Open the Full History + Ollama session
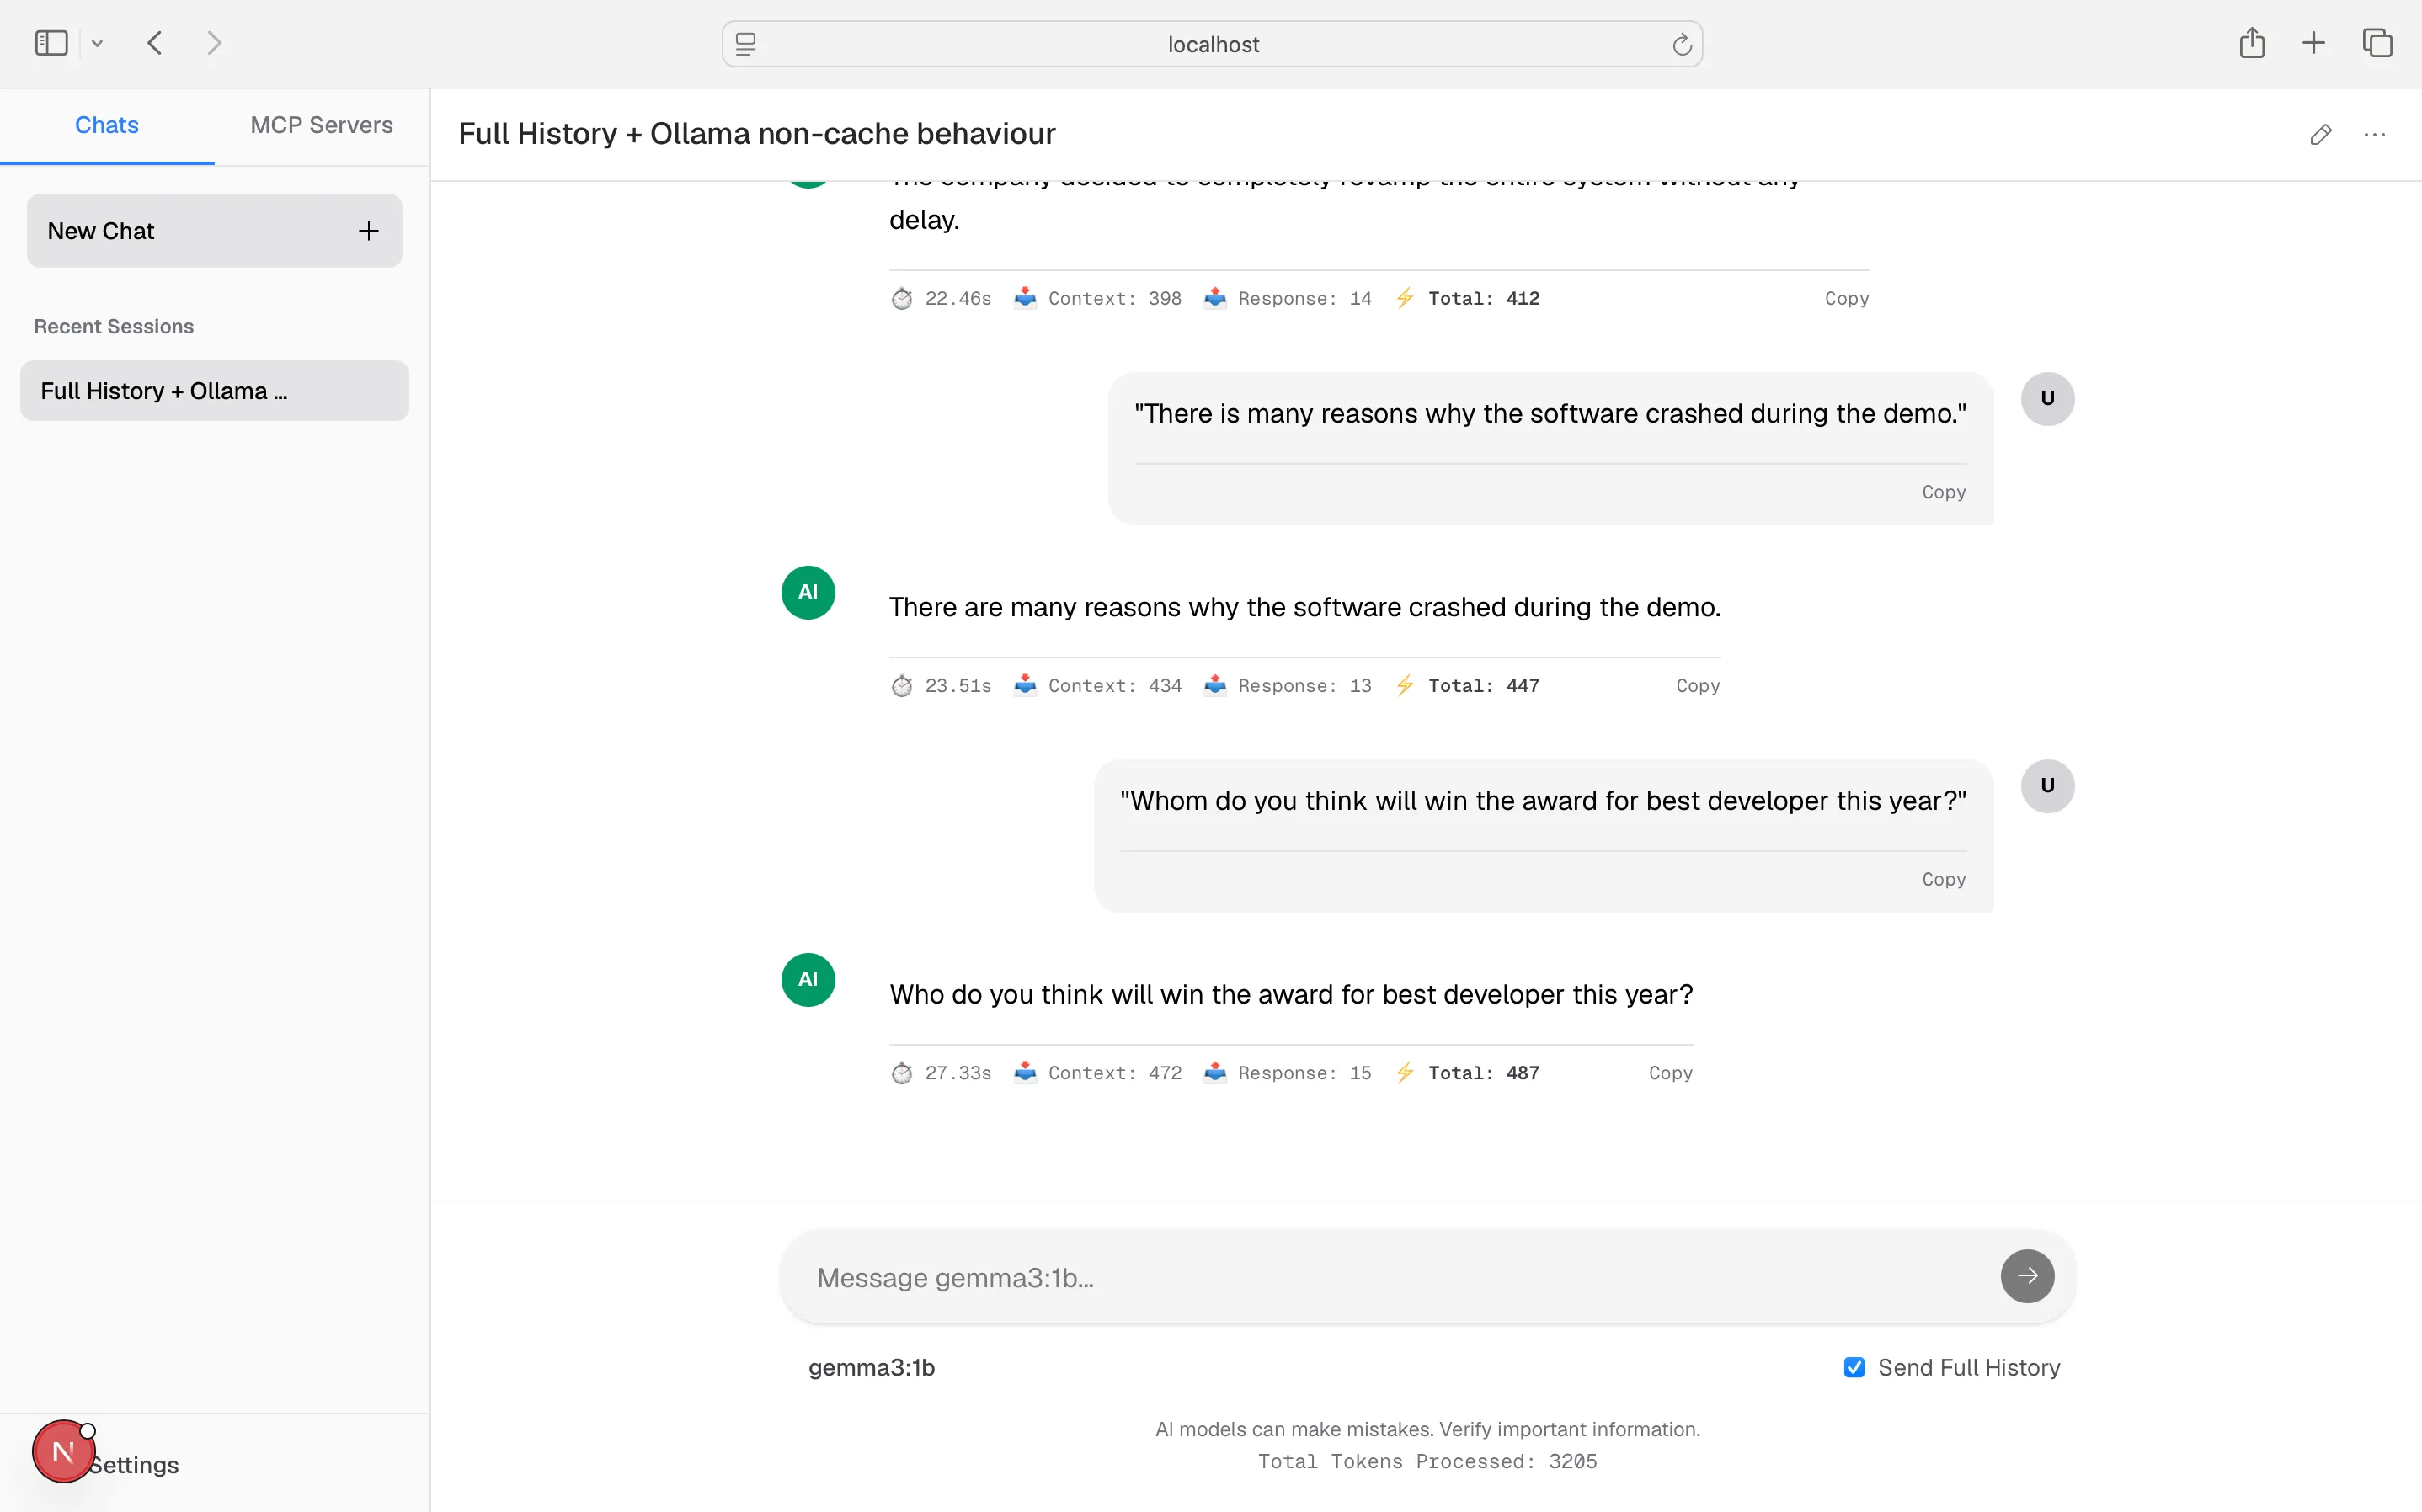Screen dimensions: 2422x1512 214,391
